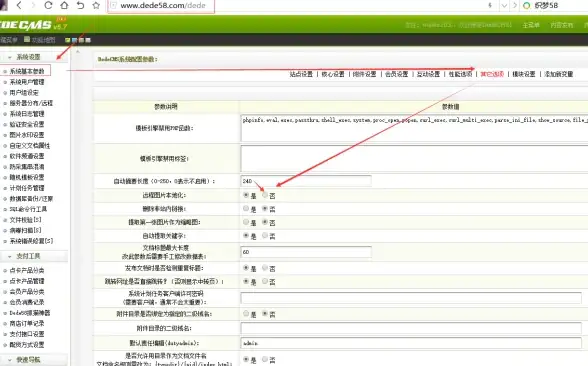
Task: Open 计划任务管理 in sidebar
Action: click(x=27, y=188)
